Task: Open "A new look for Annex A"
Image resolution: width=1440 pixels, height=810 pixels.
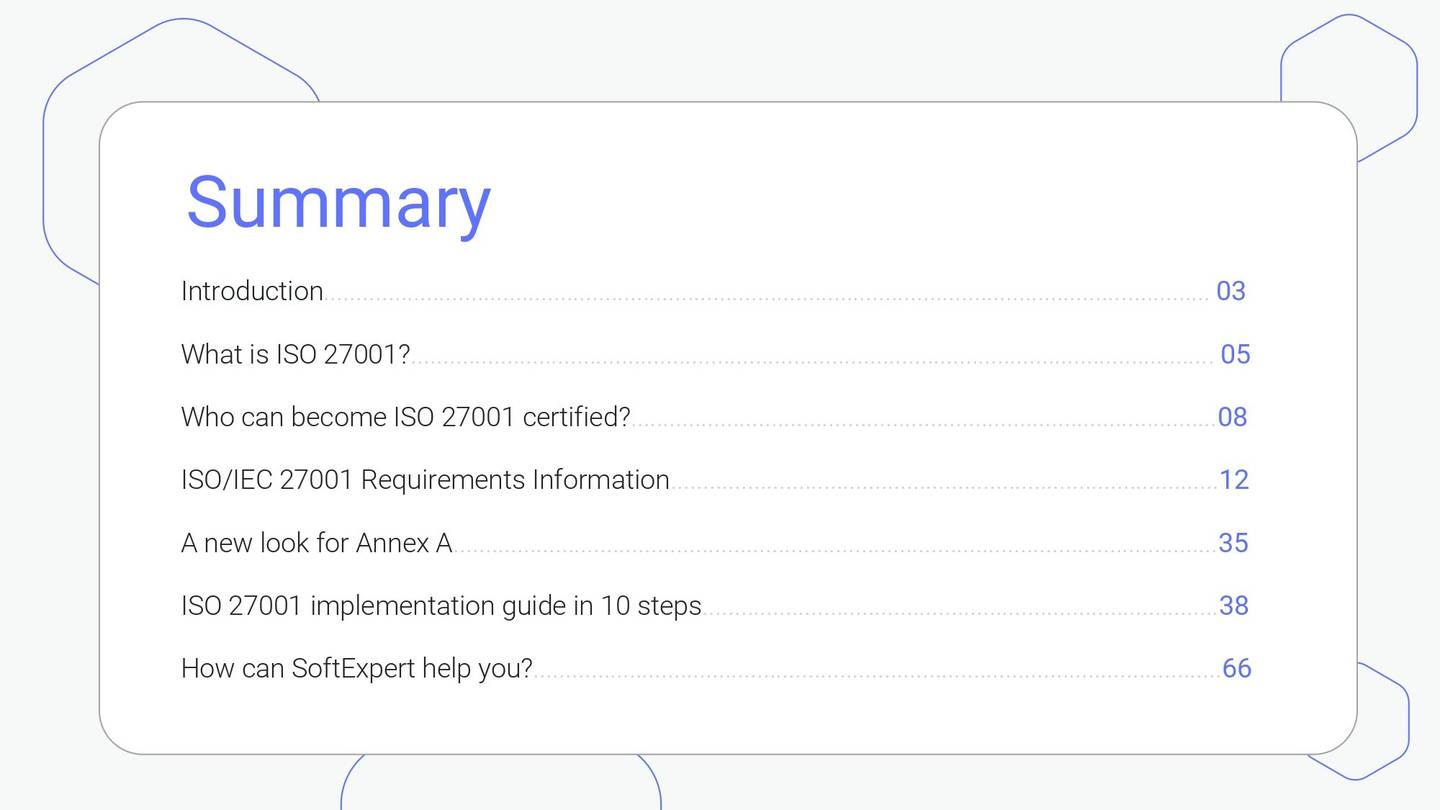Action: coord(316,543)
